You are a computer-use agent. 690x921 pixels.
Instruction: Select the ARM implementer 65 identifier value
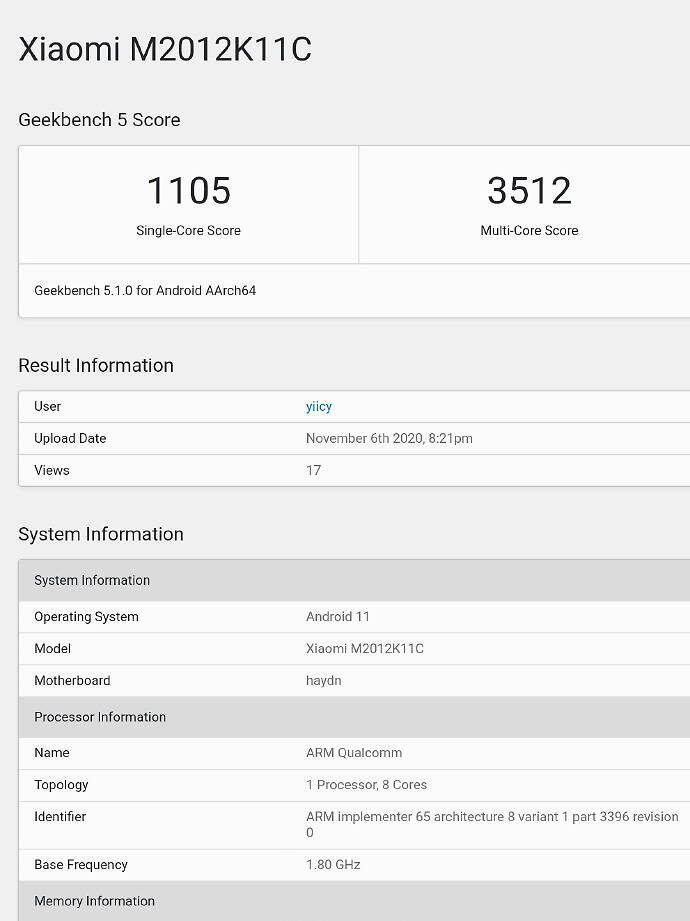click(x=492, y=824)
